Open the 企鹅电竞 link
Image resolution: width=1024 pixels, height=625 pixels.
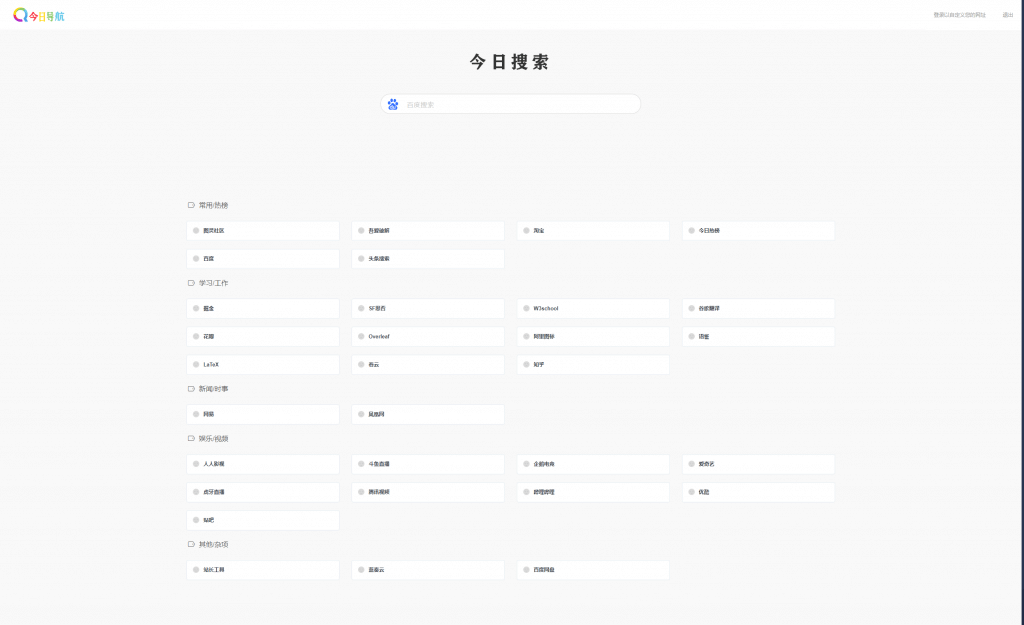coord(594,464)
